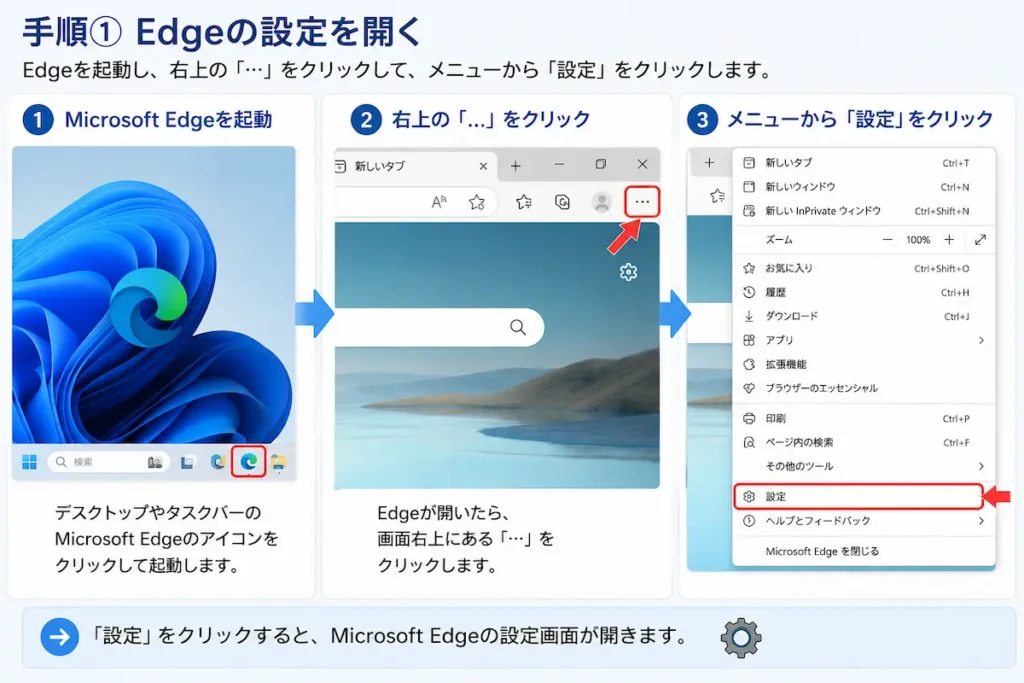Image resolution: width=1024 pixels, height=683 pixels.
Task: Click the step title 右上の「...」をクリック
Action: (490, 119)
